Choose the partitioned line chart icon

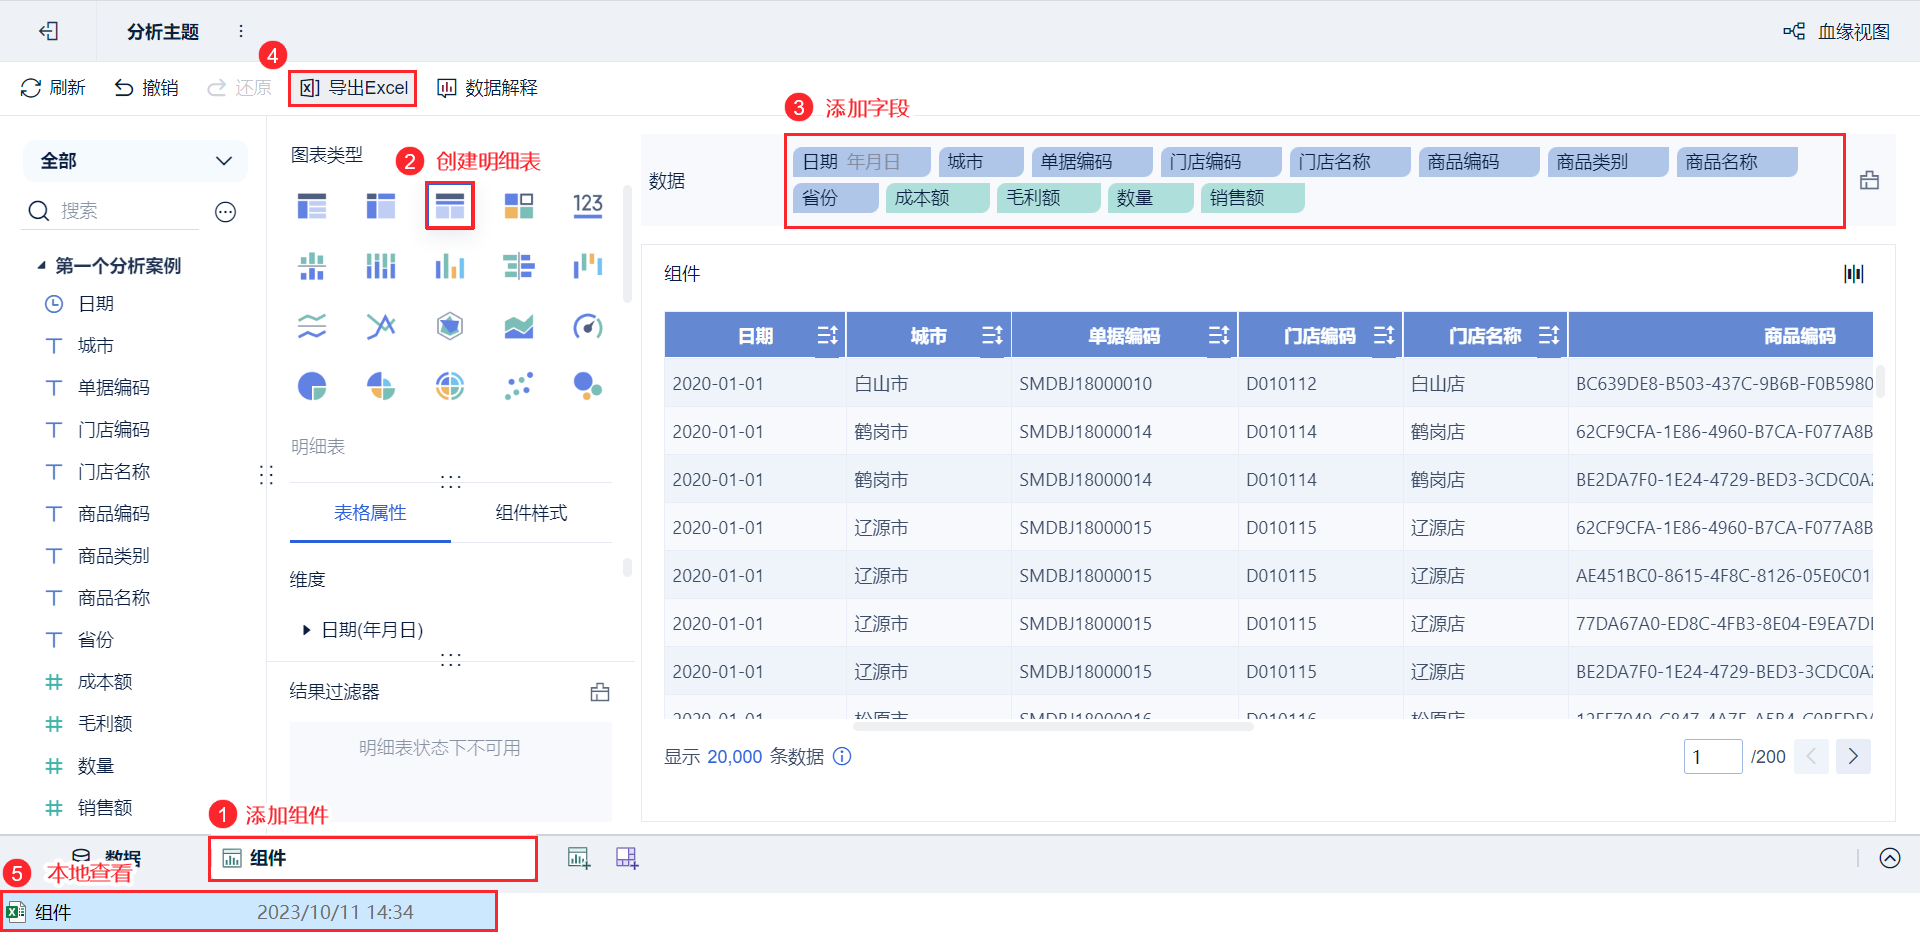click(312, 326)
